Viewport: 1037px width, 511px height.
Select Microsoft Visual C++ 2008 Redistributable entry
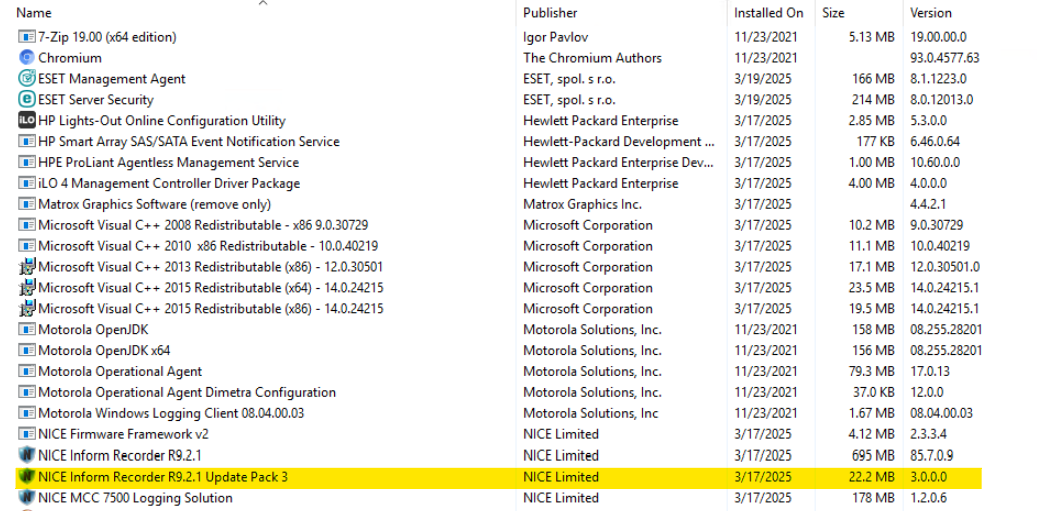pos(204,225)
